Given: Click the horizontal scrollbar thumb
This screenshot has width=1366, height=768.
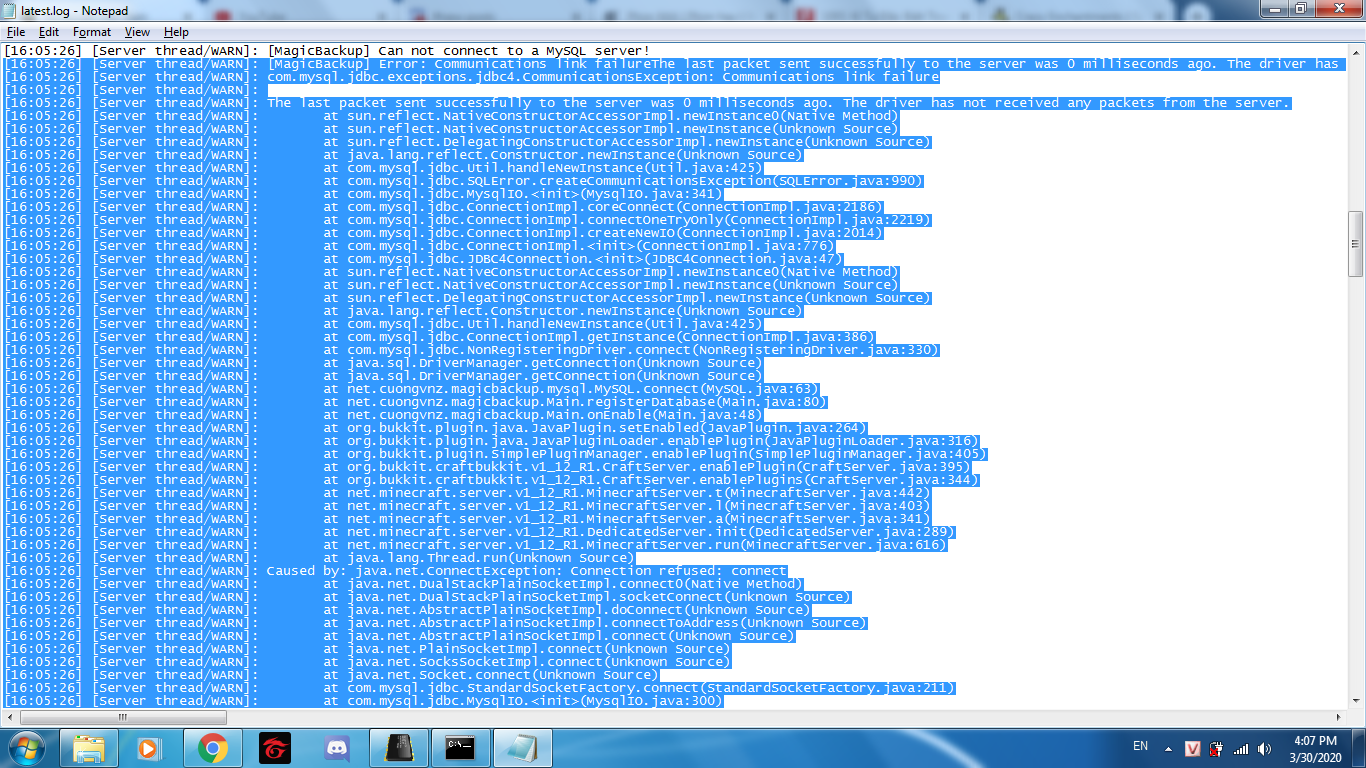Looking at the screenshot, I should click(x=123, y=717).
